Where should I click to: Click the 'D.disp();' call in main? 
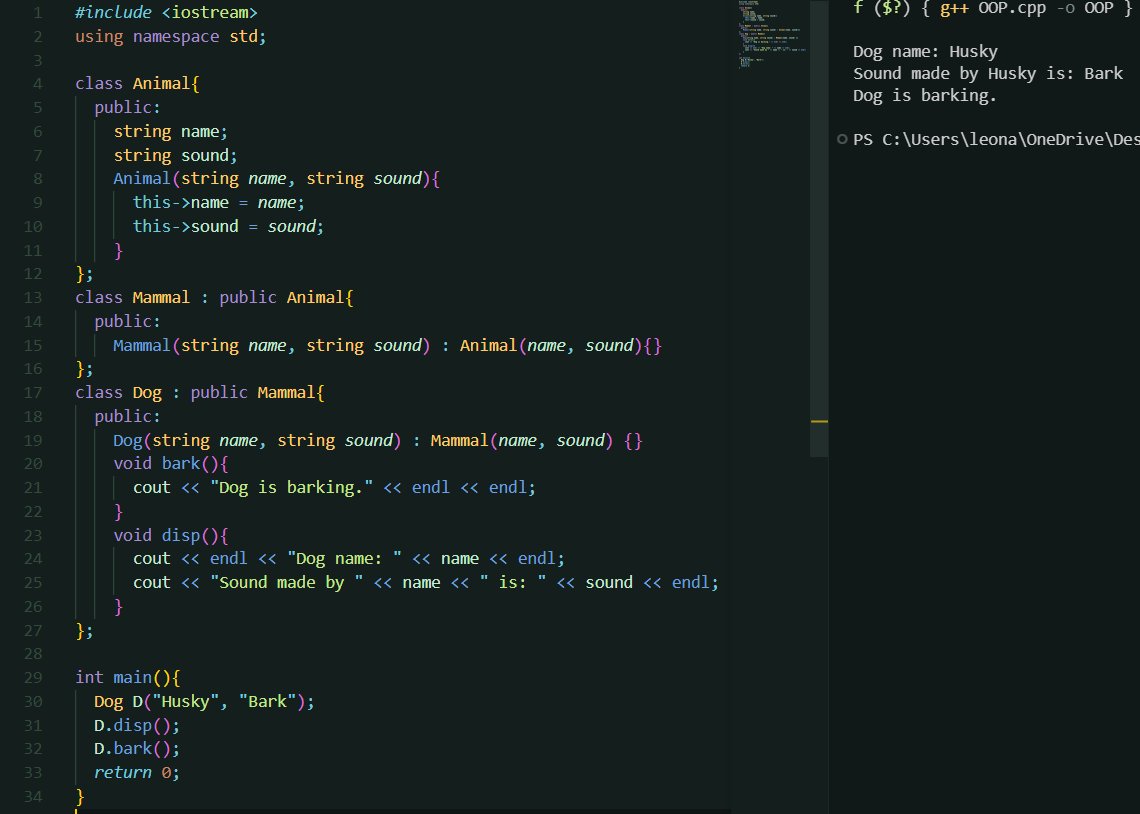pos(137,726)
